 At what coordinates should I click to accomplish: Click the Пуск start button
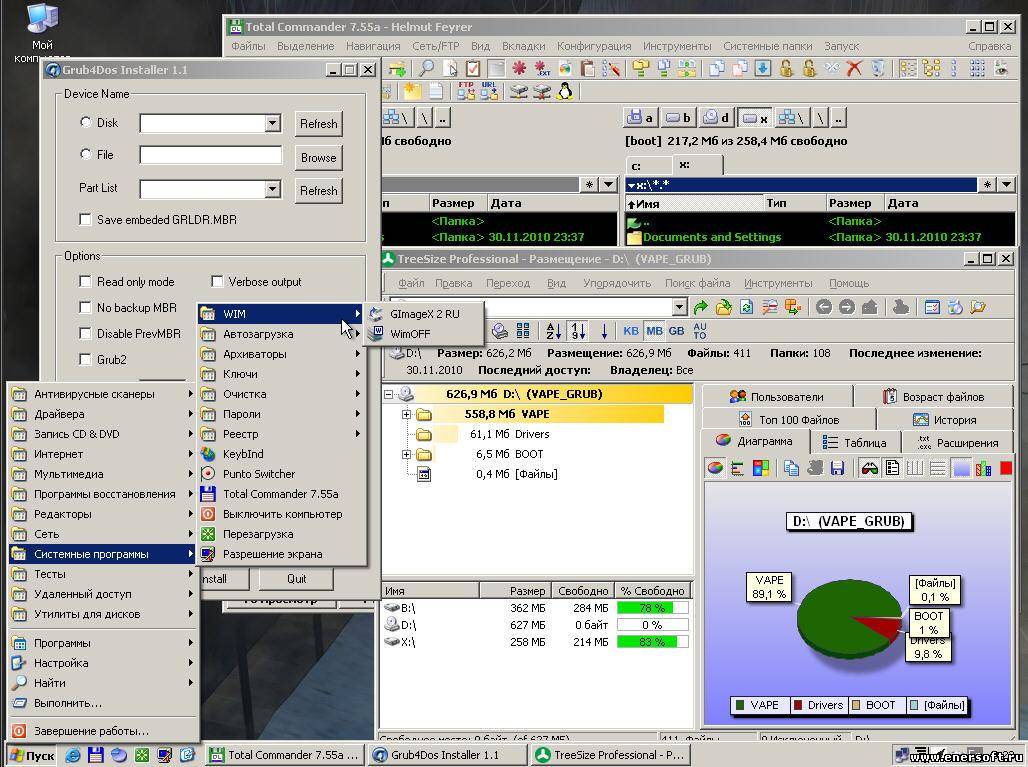click(x=32, y=755)
